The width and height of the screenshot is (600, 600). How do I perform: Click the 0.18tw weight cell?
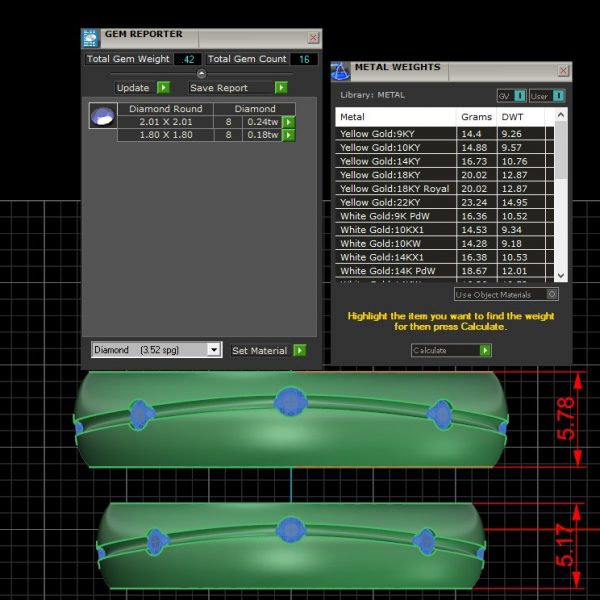[262, 135]
